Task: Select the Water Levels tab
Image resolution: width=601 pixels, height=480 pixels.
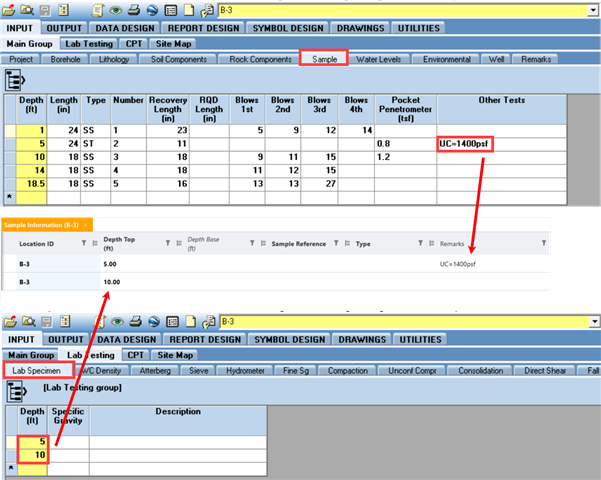Action: [x=380, y=60]
